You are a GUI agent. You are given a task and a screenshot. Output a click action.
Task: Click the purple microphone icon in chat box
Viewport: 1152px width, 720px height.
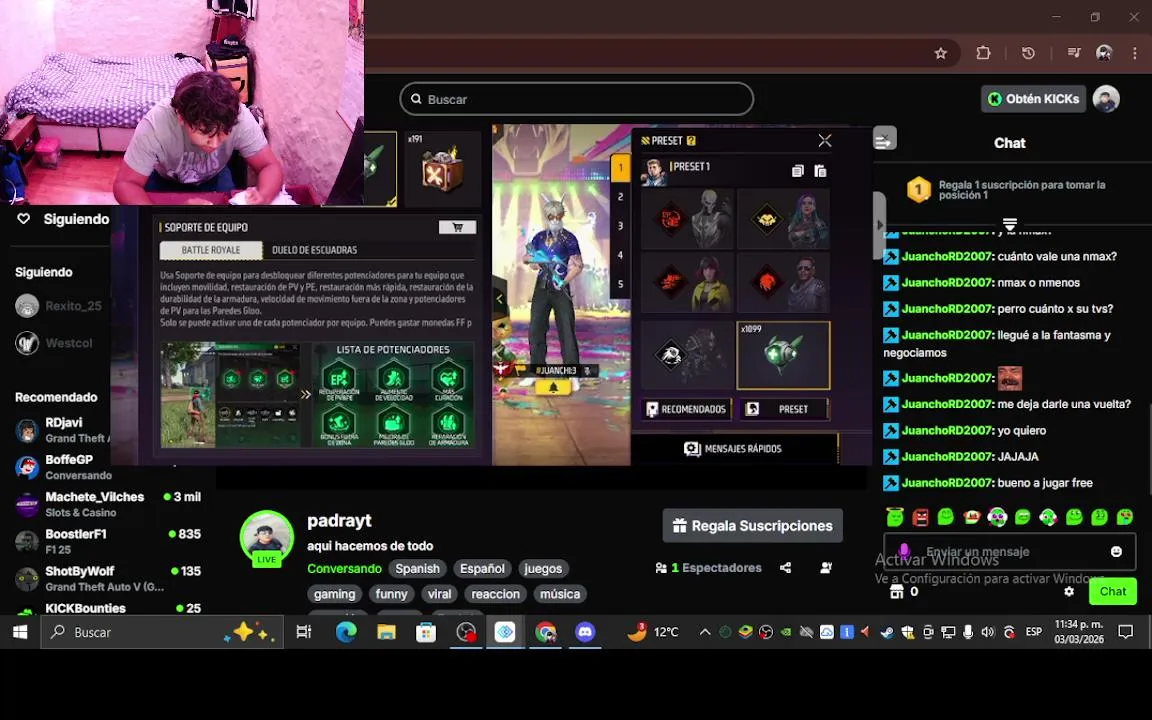point(904,551)
